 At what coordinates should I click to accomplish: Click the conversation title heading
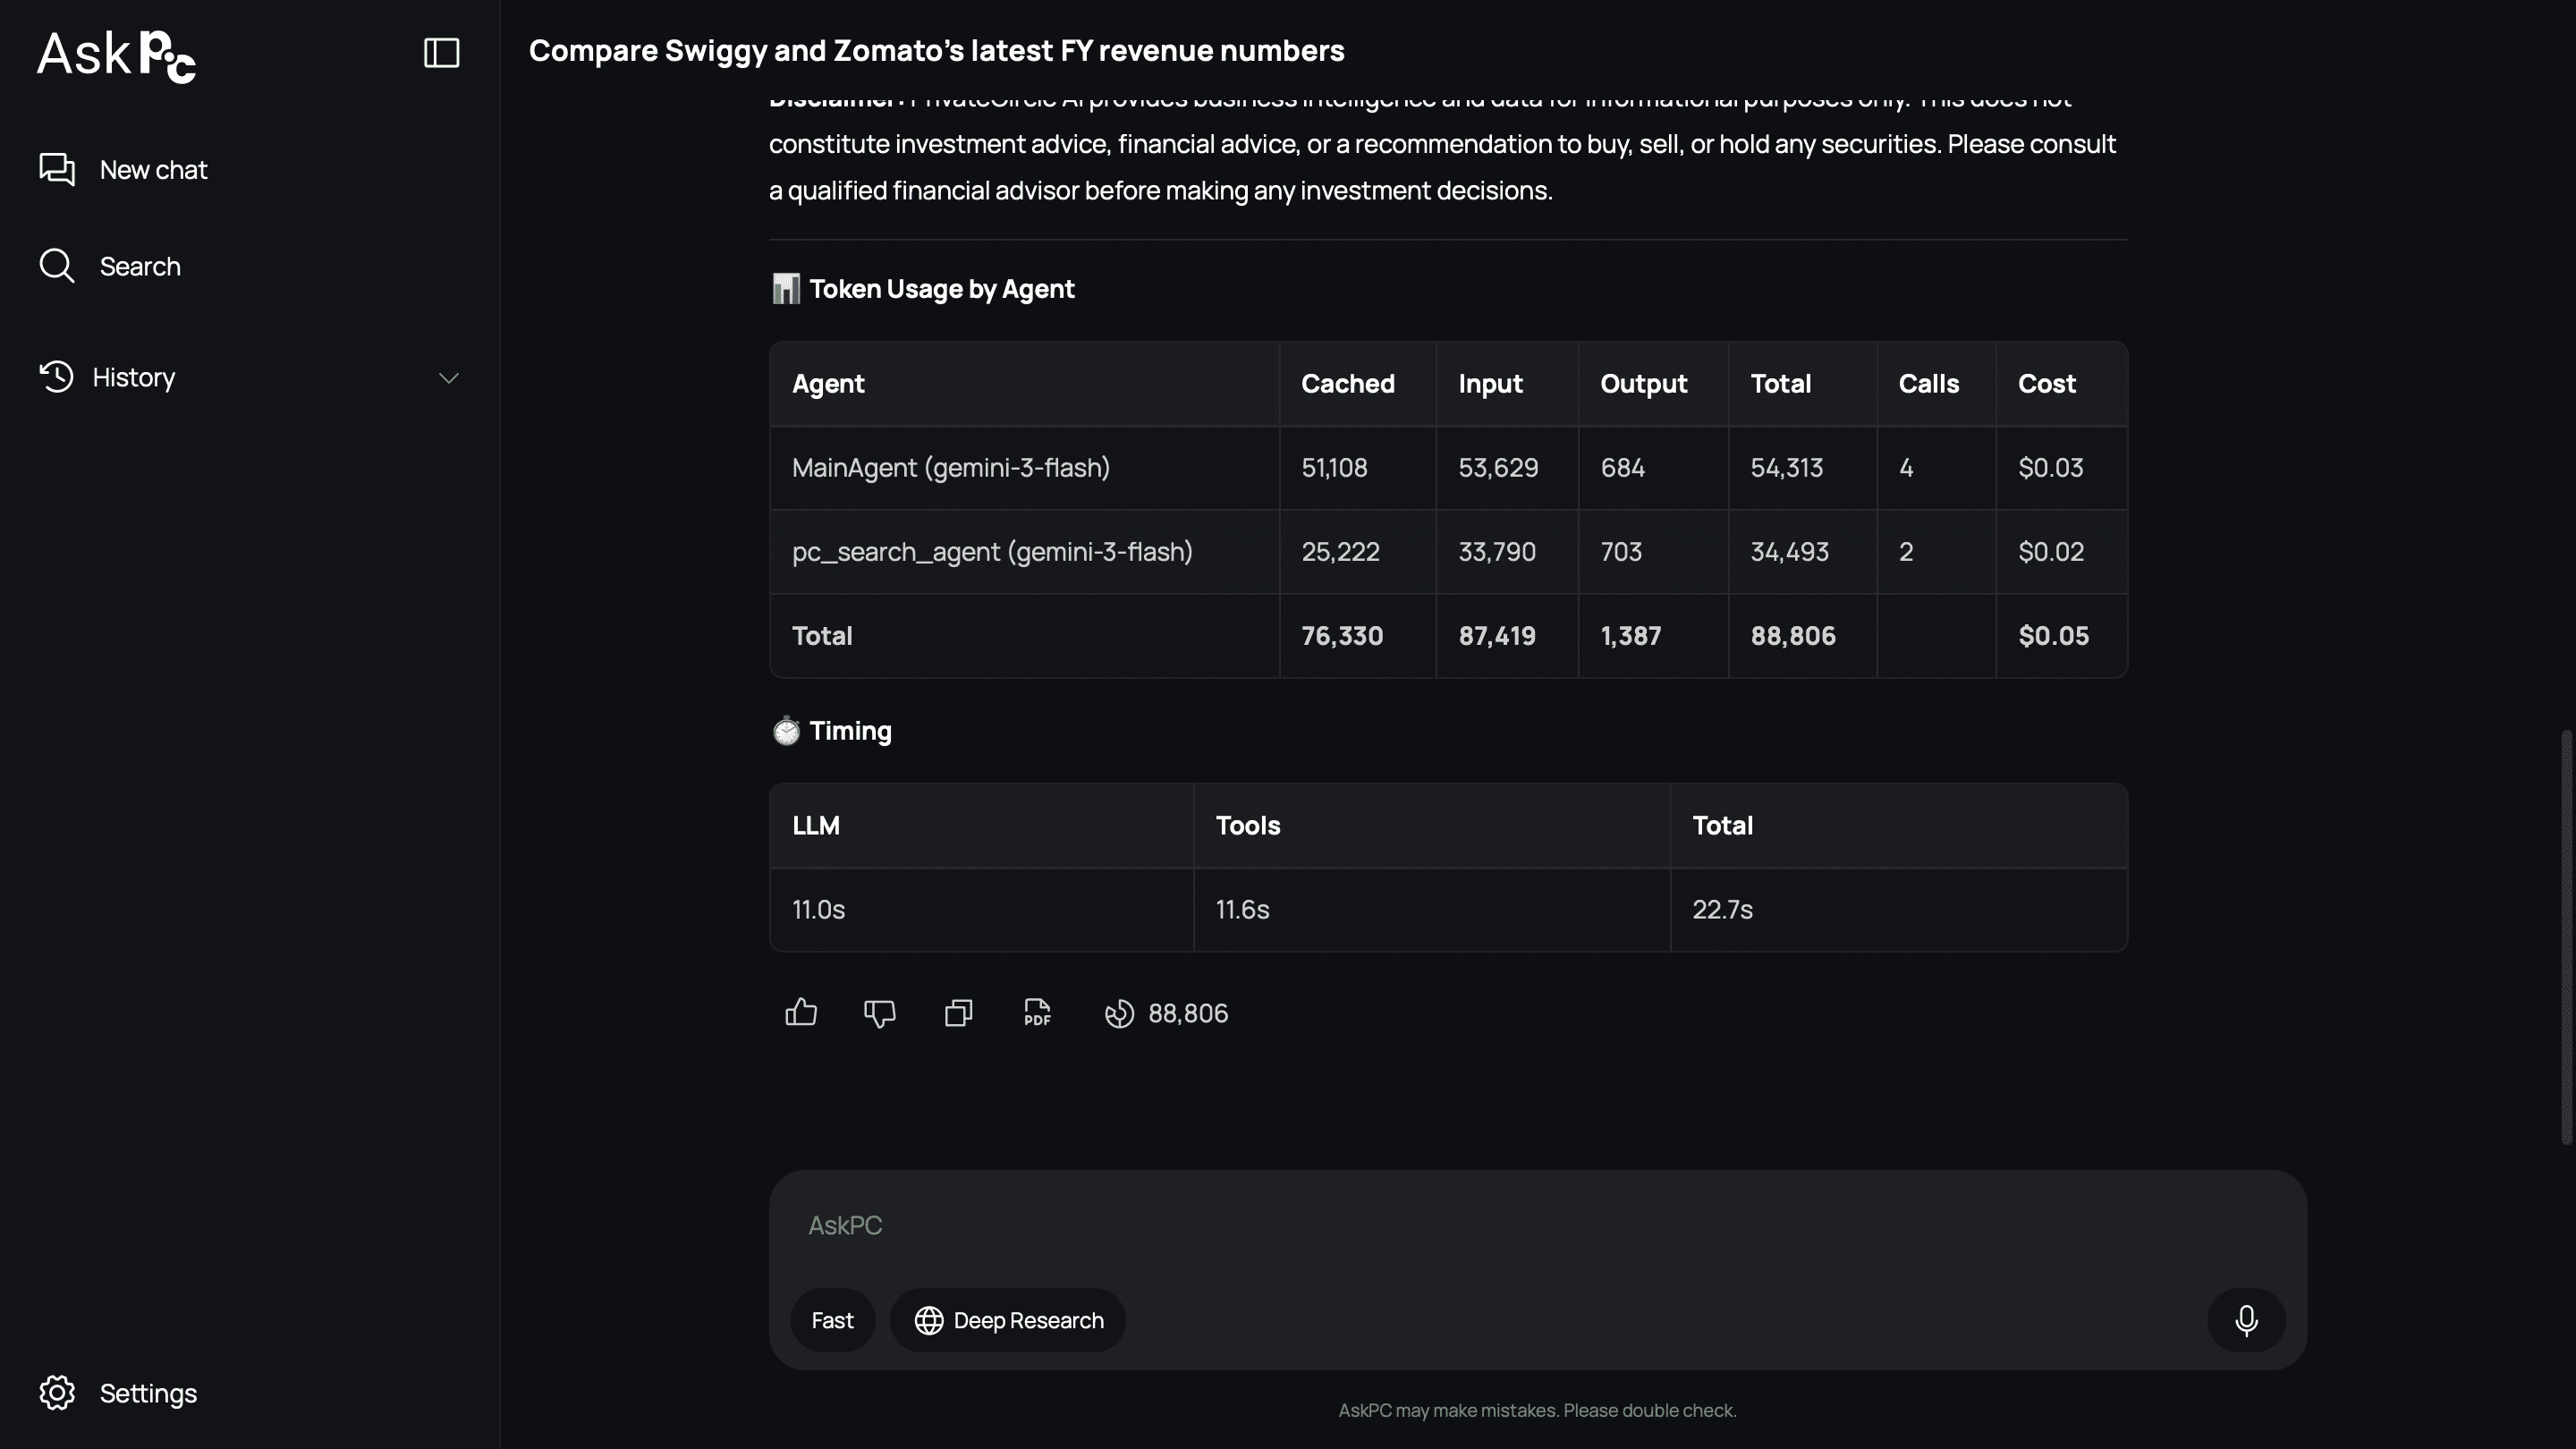pyautogui.click(x=936, y=50)
